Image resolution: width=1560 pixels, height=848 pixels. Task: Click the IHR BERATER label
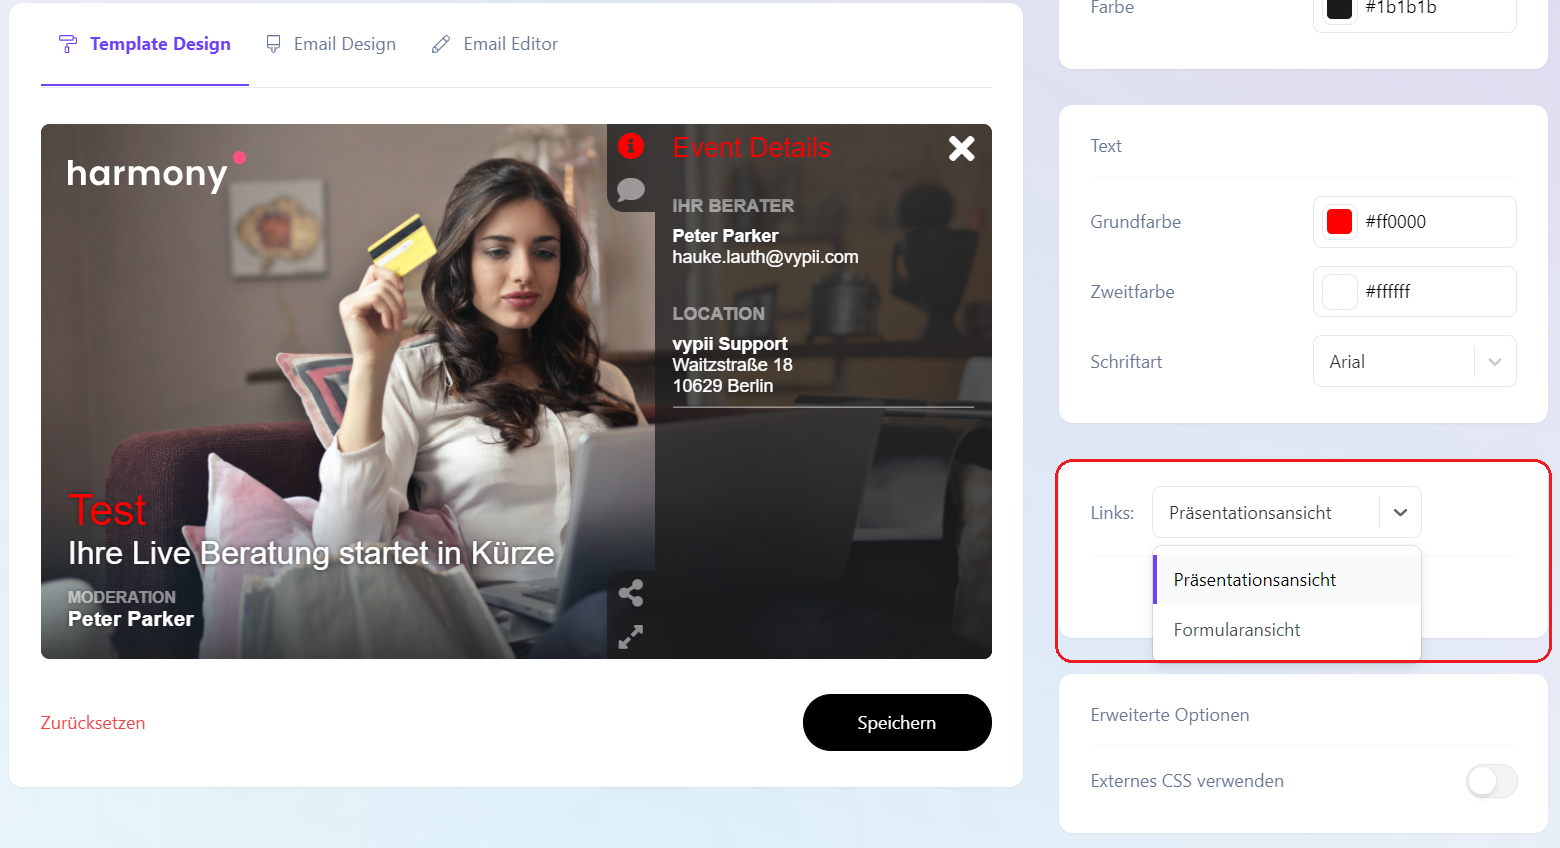coord(733,206)
